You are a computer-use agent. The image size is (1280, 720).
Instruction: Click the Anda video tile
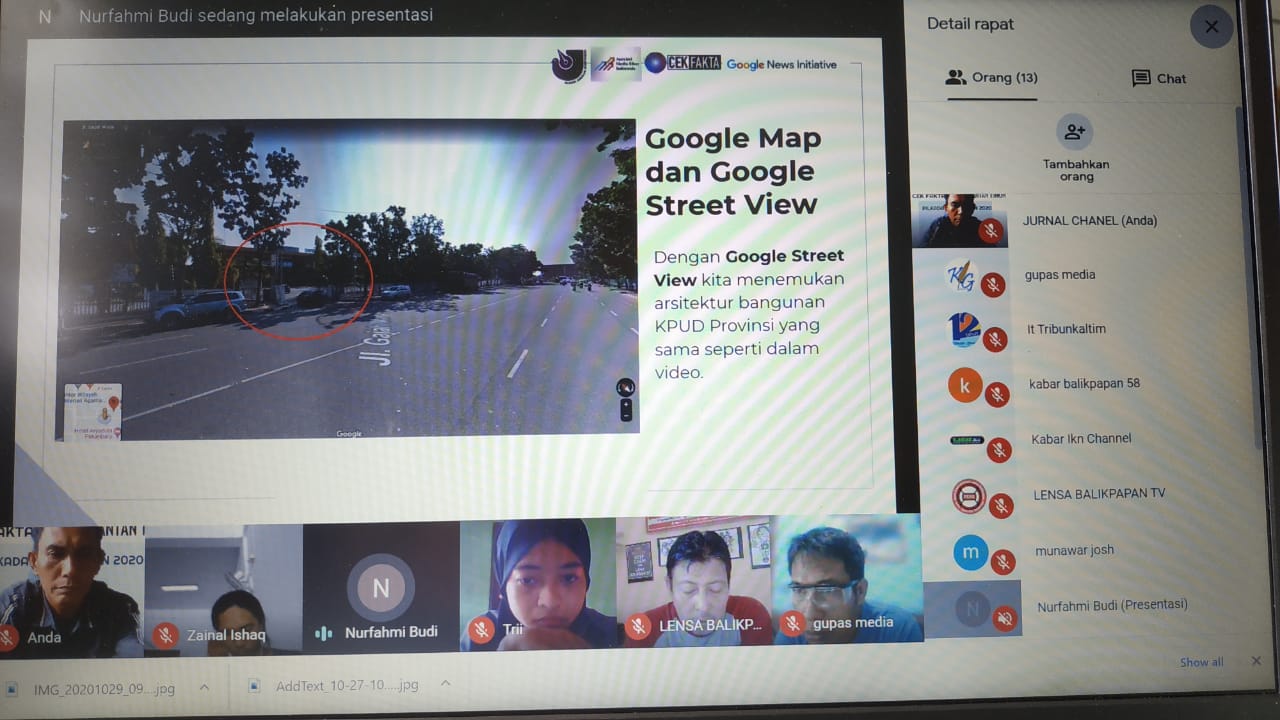72,590
